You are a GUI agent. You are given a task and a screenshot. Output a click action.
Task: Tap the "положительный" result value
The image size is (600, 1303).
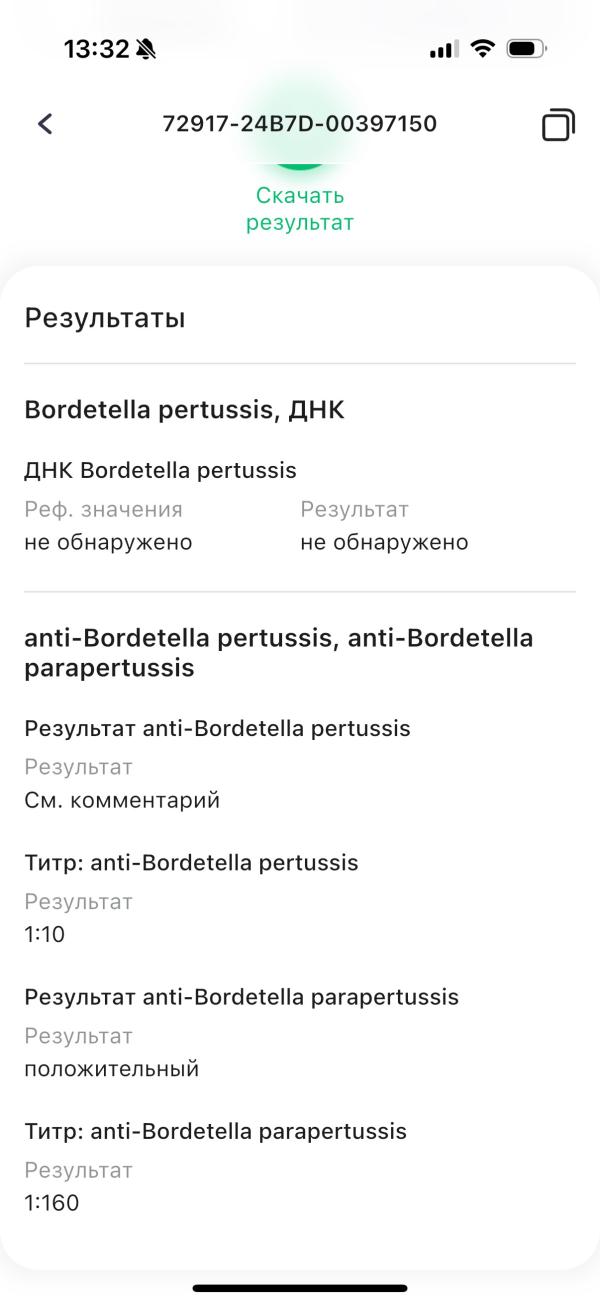tap(112, 1069)
